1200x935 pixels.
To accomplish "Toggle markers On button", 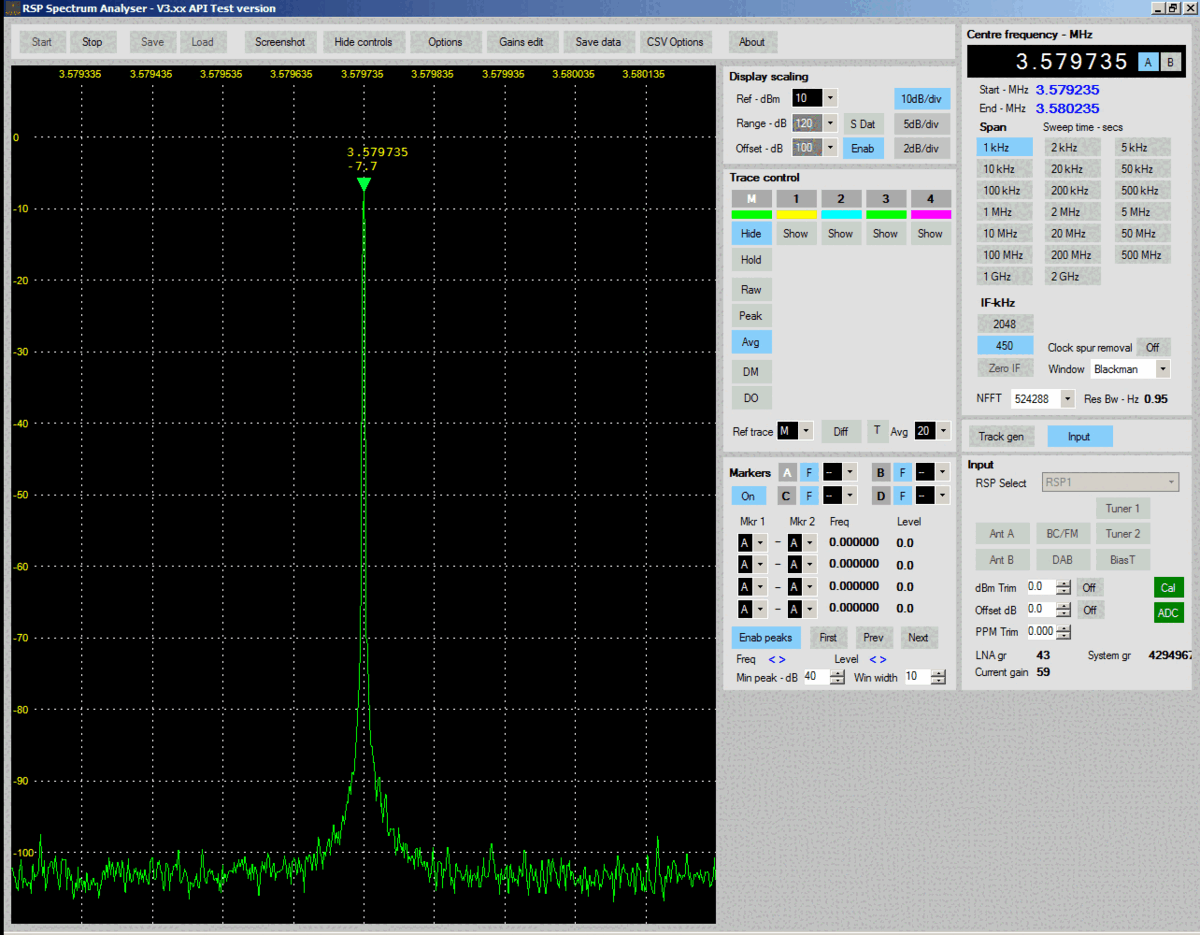I will (748, 496).
